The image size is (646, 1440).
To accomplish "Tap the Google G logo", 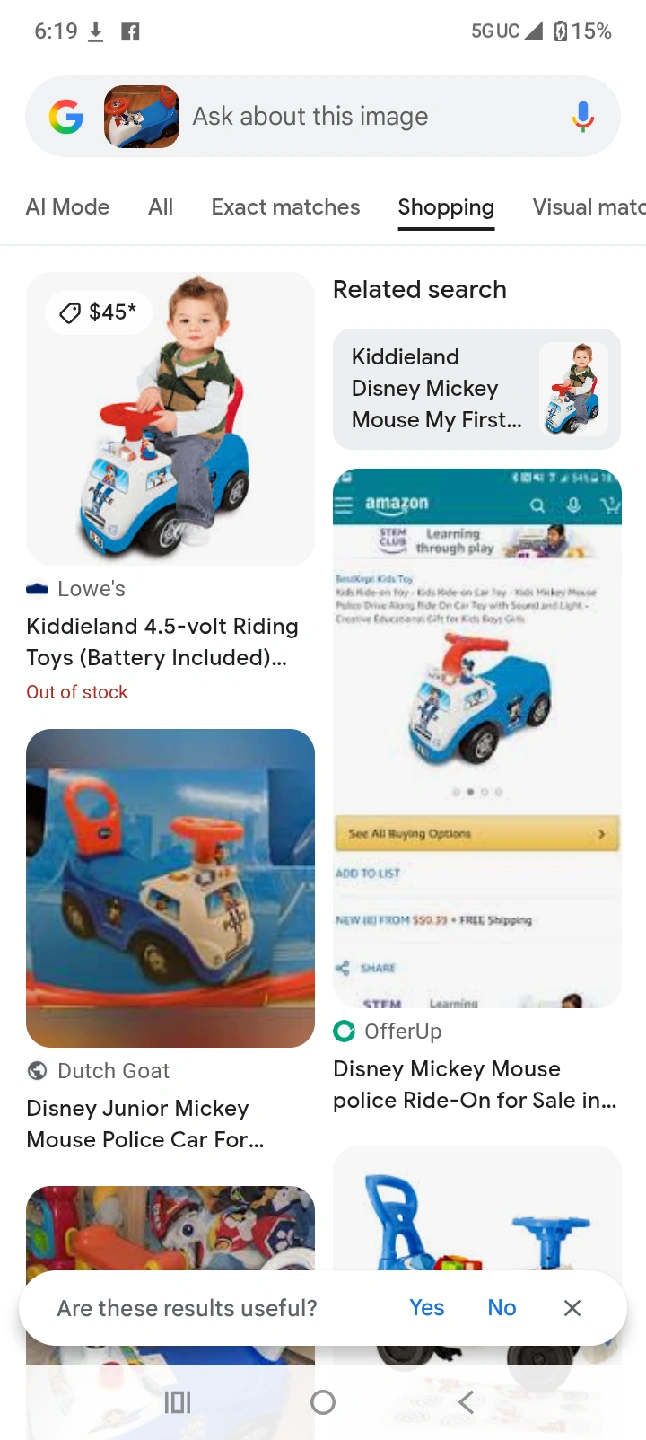I will tap(66, 117).
